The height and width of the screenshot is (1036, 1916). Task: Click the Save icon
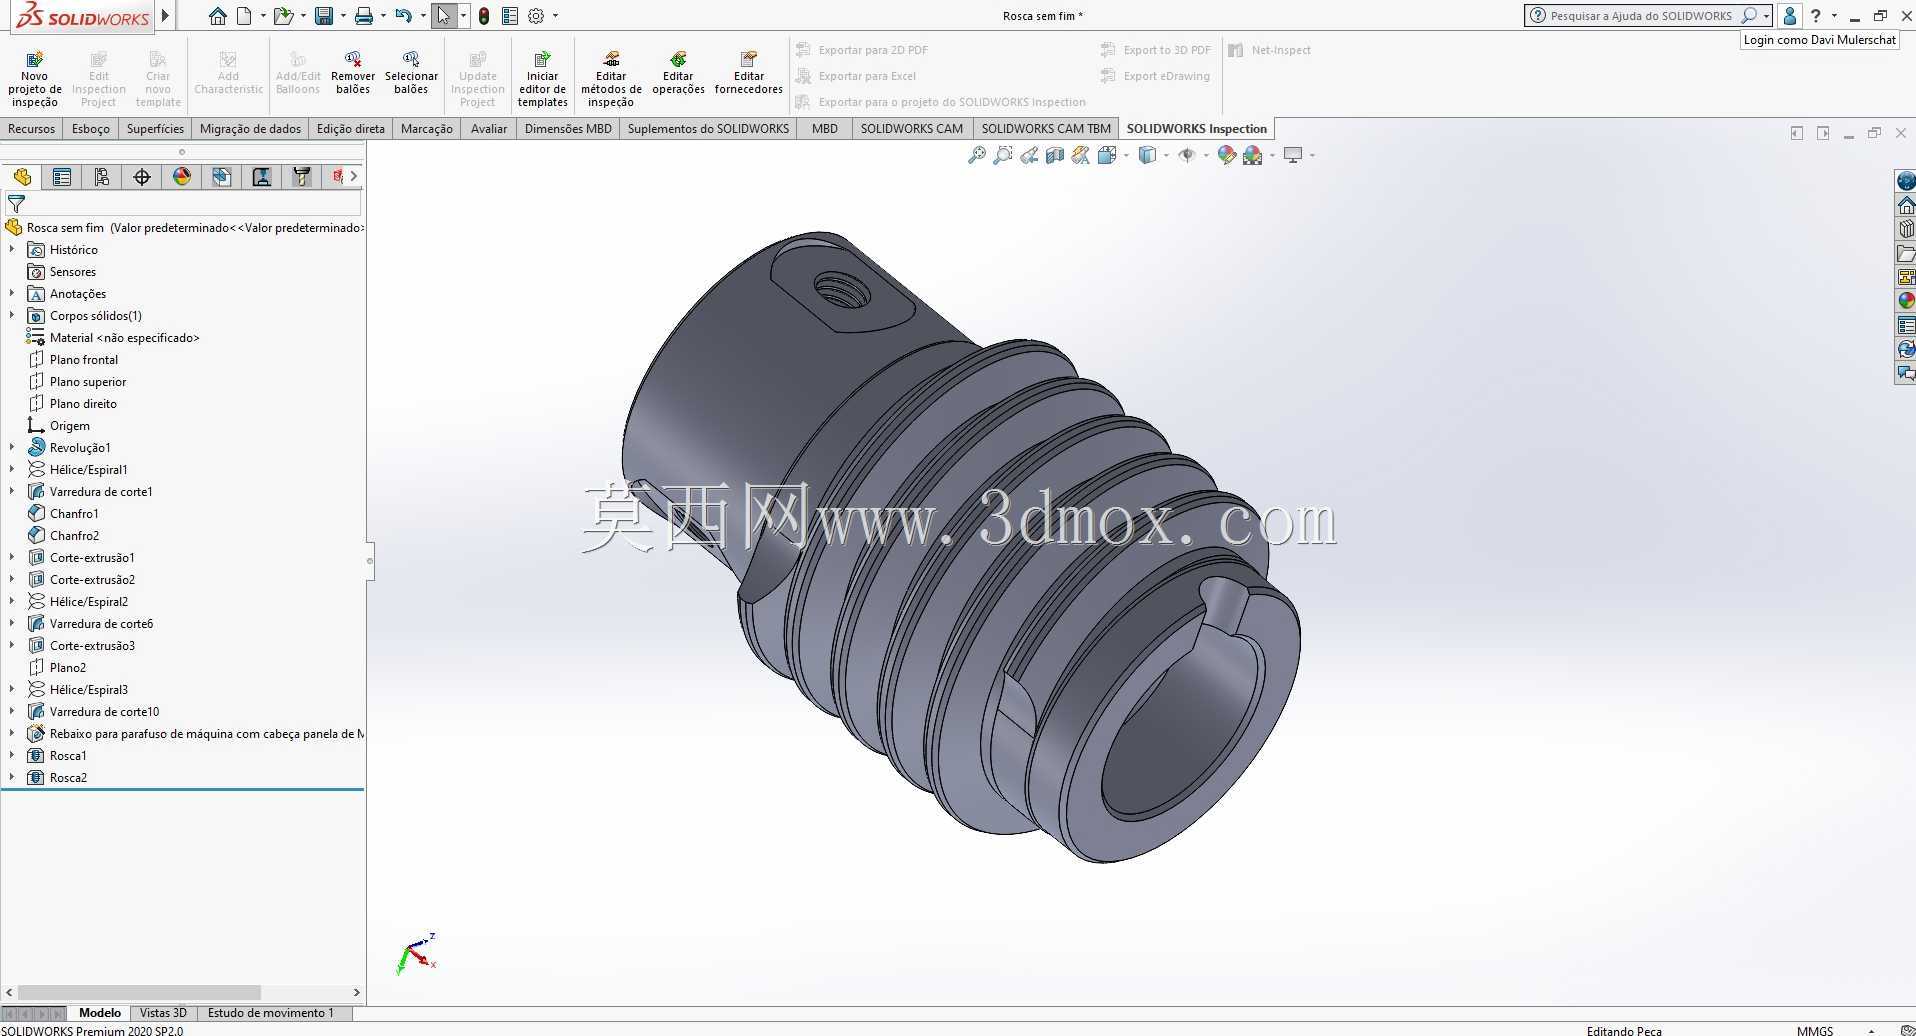click(x=323, y=16)
